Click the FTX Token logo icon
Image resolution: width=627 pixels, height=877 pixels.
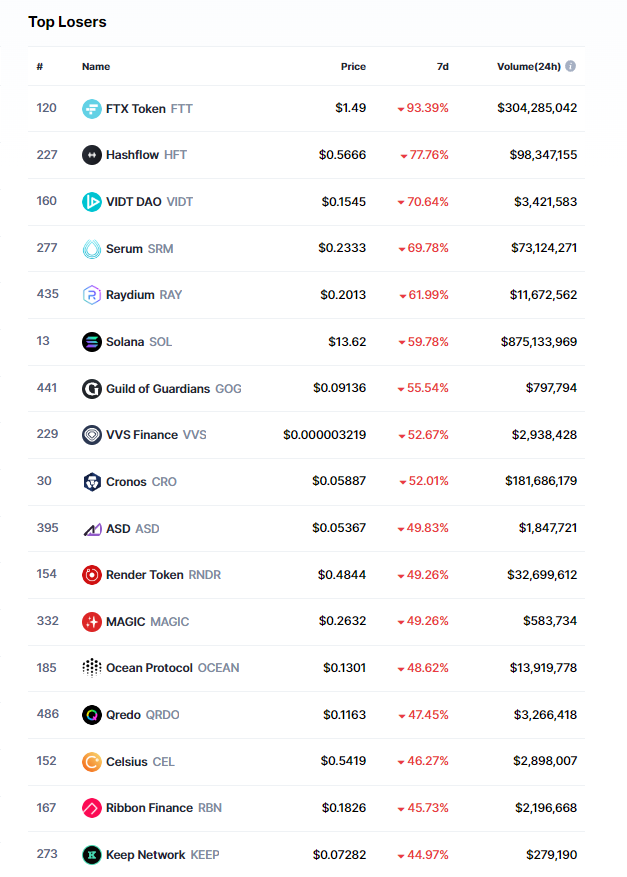point(91,108)
